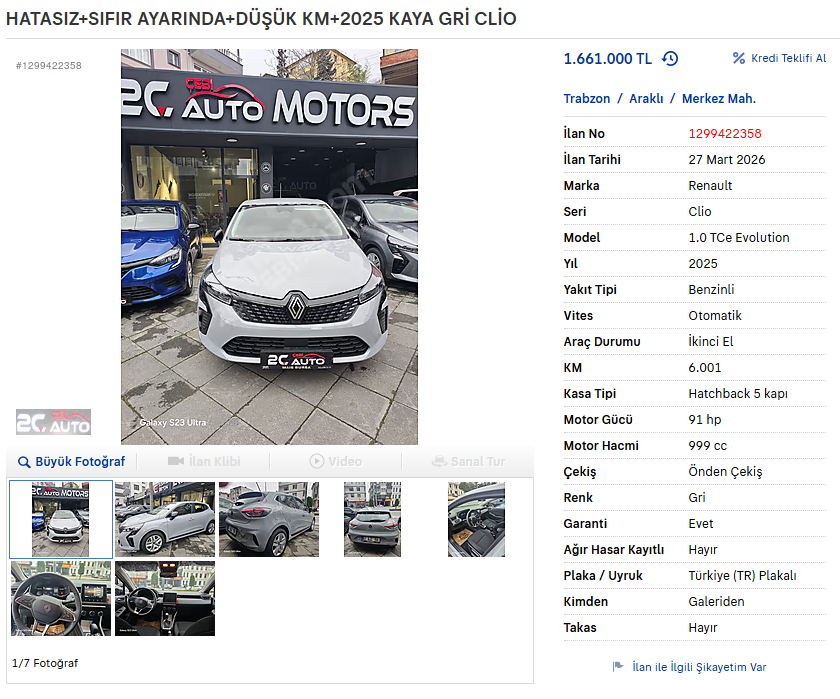Screen dimensions: 840x699
Task: Click the Takas value Hayır
Action: click(x=702, y=628)
